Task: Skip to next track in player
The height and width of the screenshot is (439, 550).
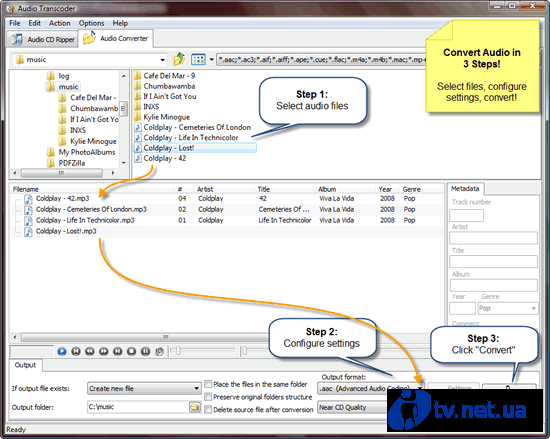Action: (118, 351)
